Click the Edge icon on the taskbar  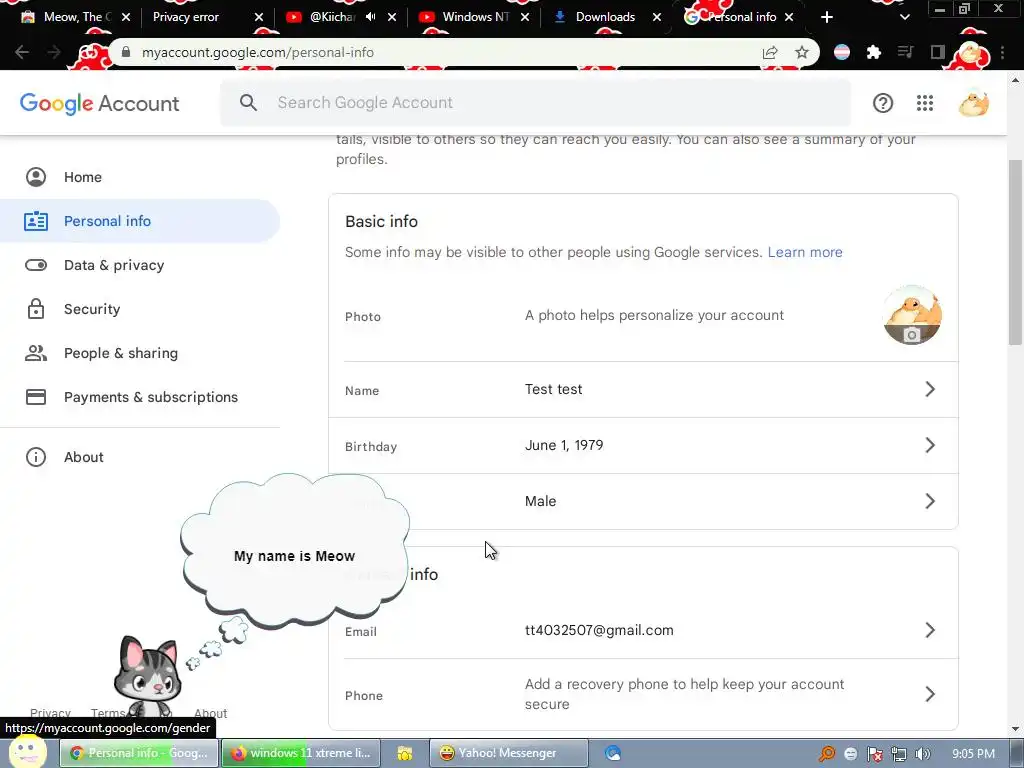(612, 754)
